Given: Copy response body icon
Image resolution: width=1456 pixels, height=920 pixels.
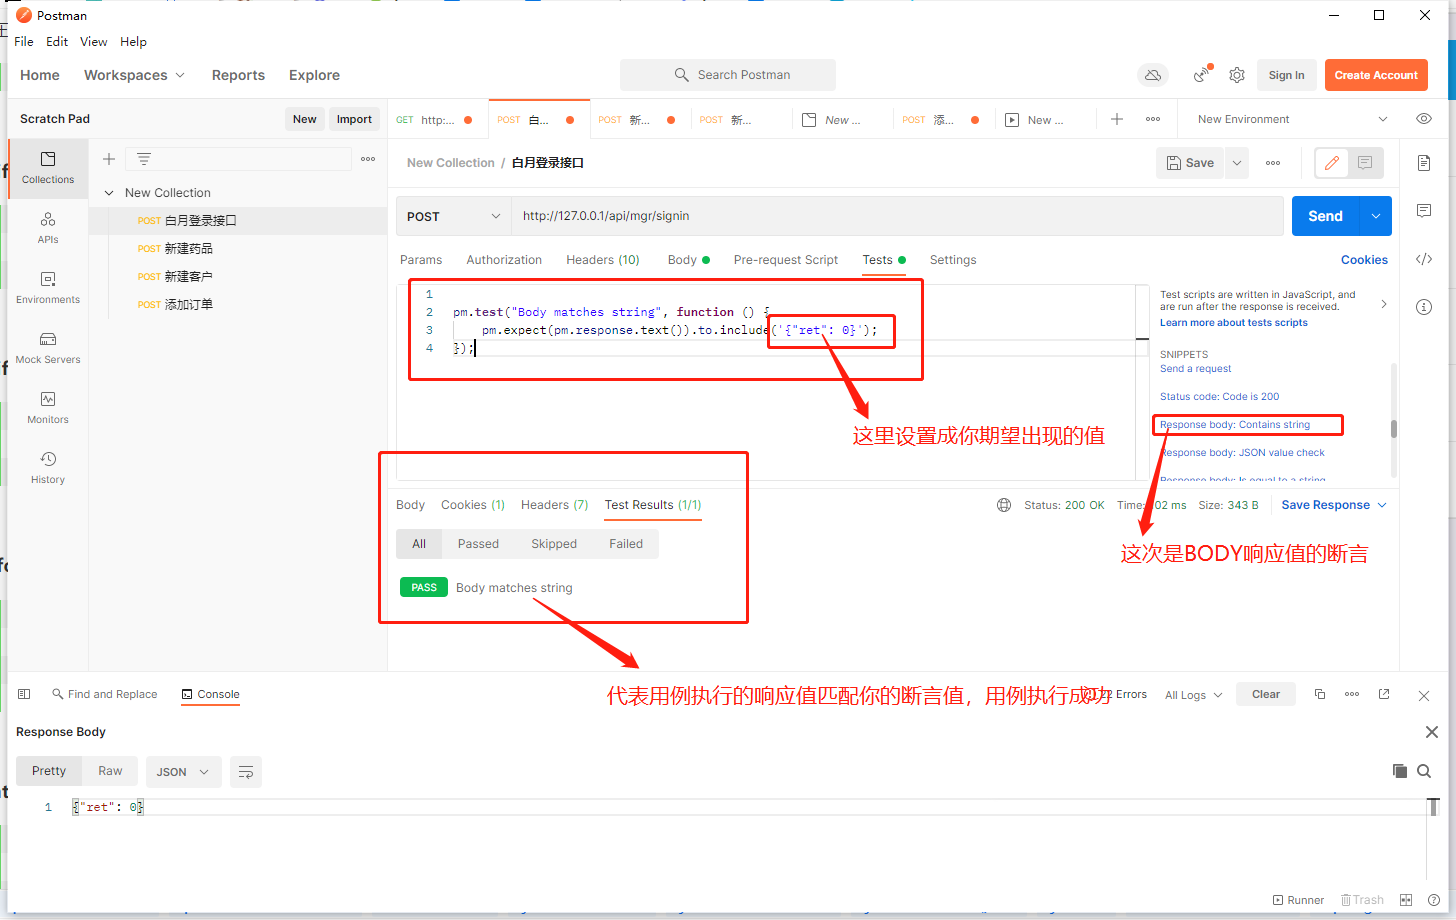Looking at the screenshot, I should 1400,771.
